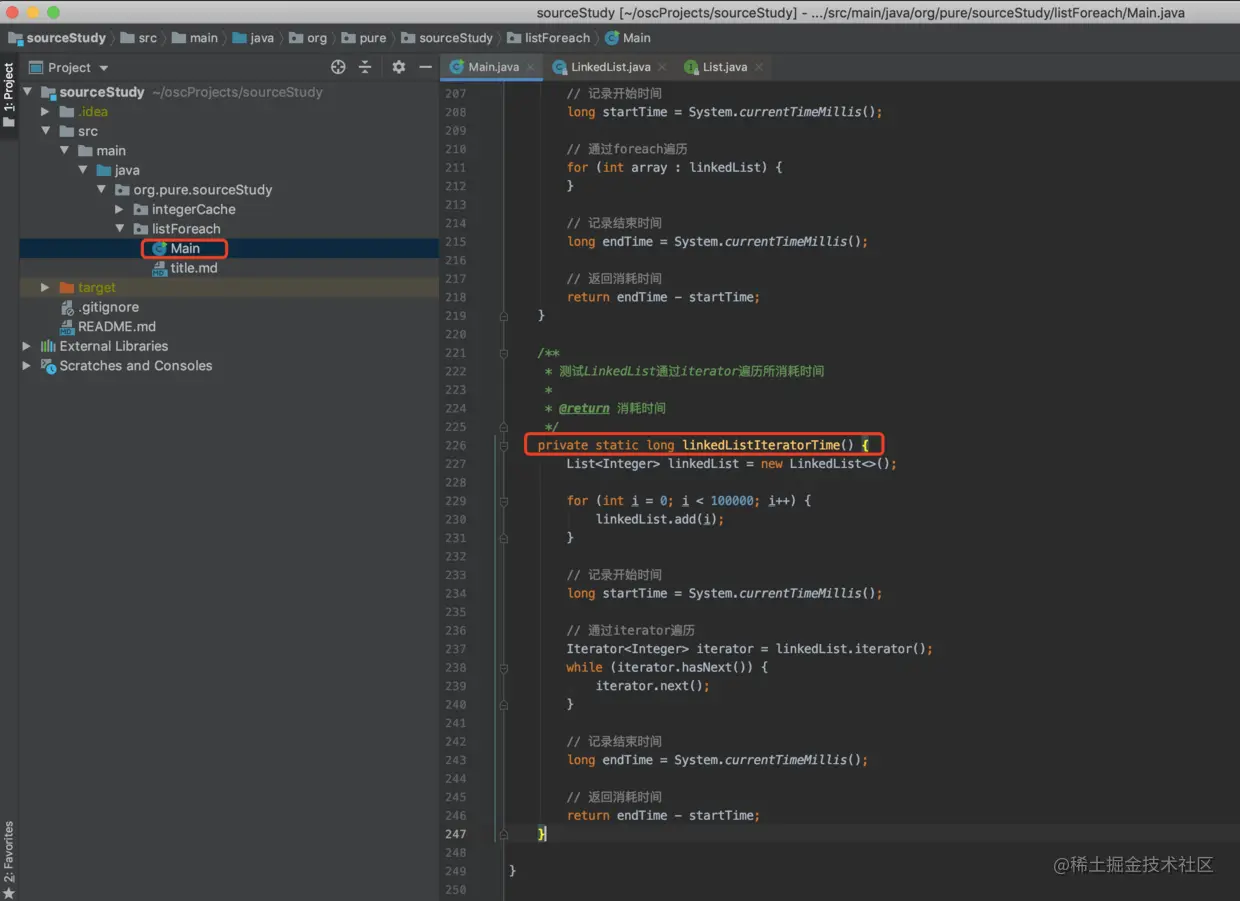Expand the External Libraries arrow

(27, 346)
